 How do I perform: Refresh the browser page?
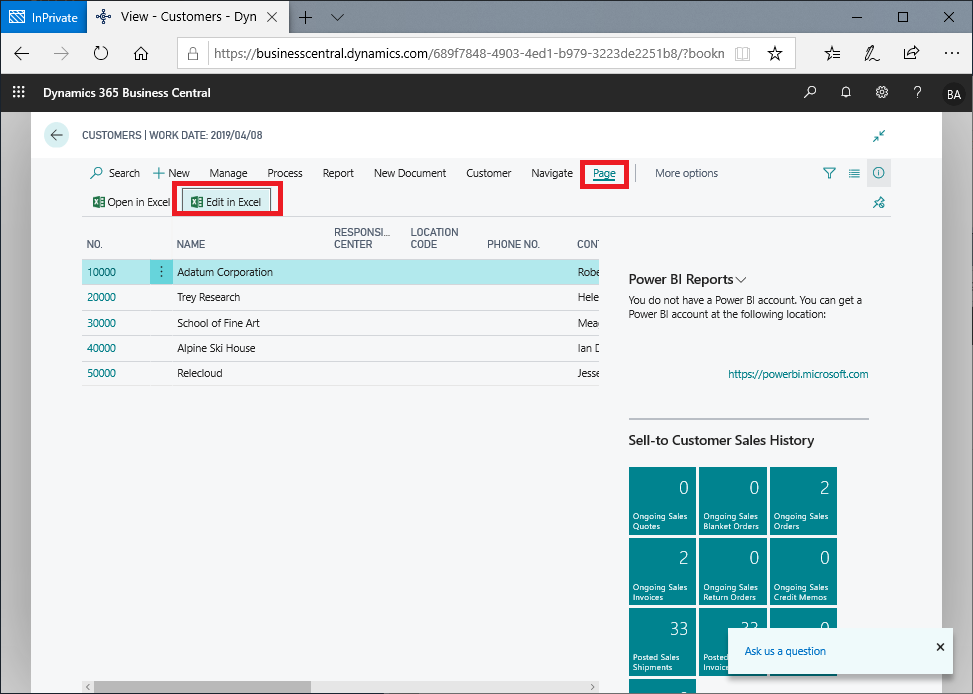tap(101, 53)
